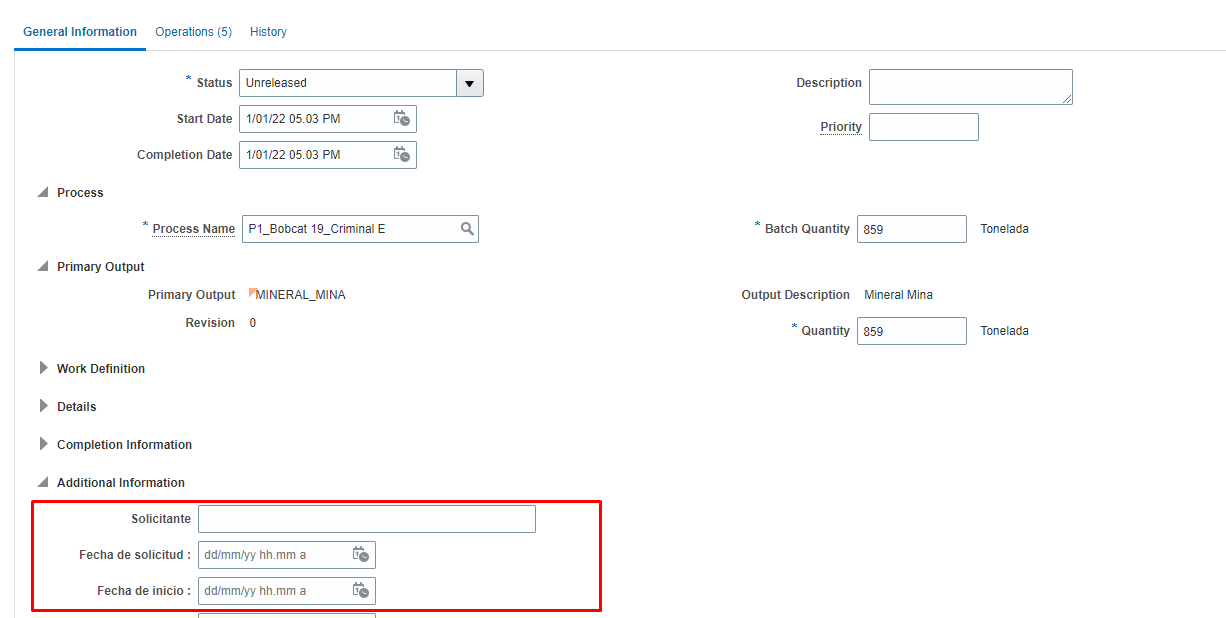
Task: Expand the Completion Information section
Action: [x=43, y=444]
